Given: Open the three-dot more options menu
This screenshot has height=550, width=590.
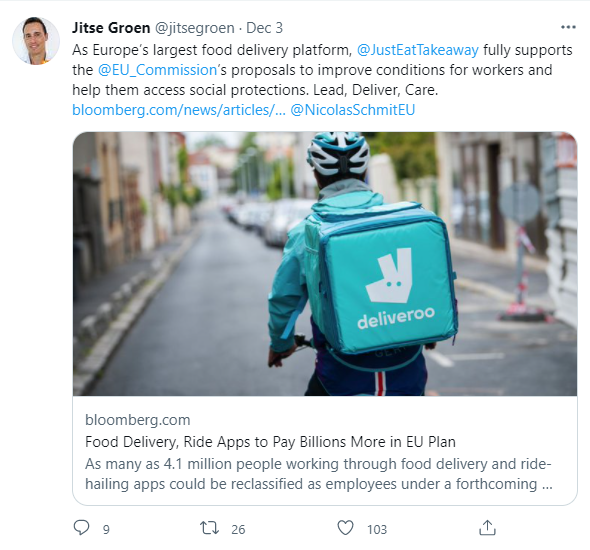Looking at the screenshot, I should (568, 27).
